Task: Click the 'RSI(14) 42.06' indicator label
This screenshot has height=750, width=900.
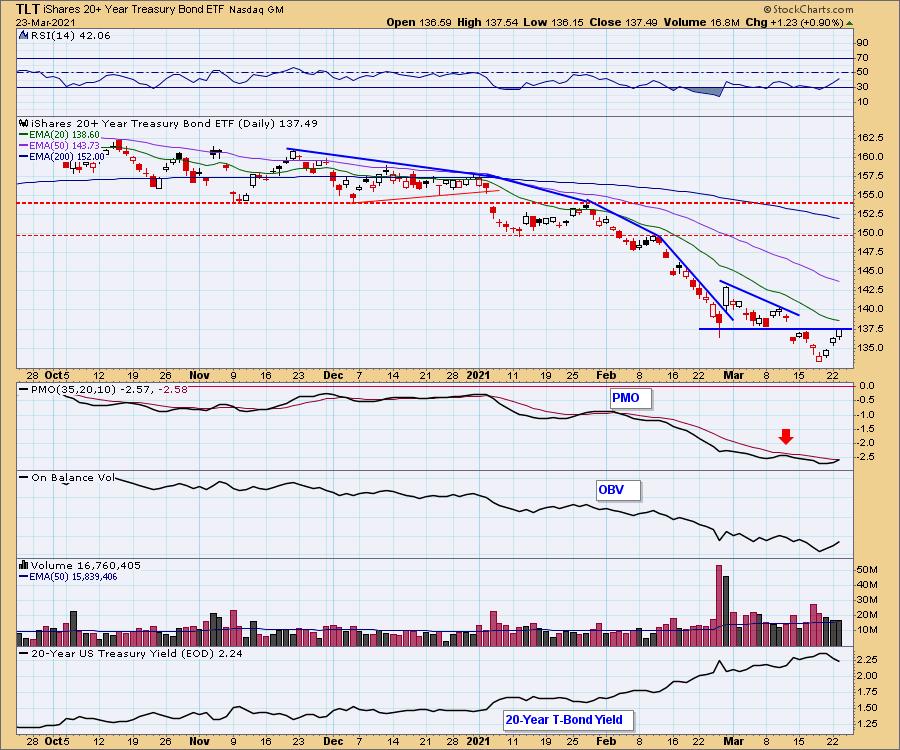Action: tap(71, 36)
